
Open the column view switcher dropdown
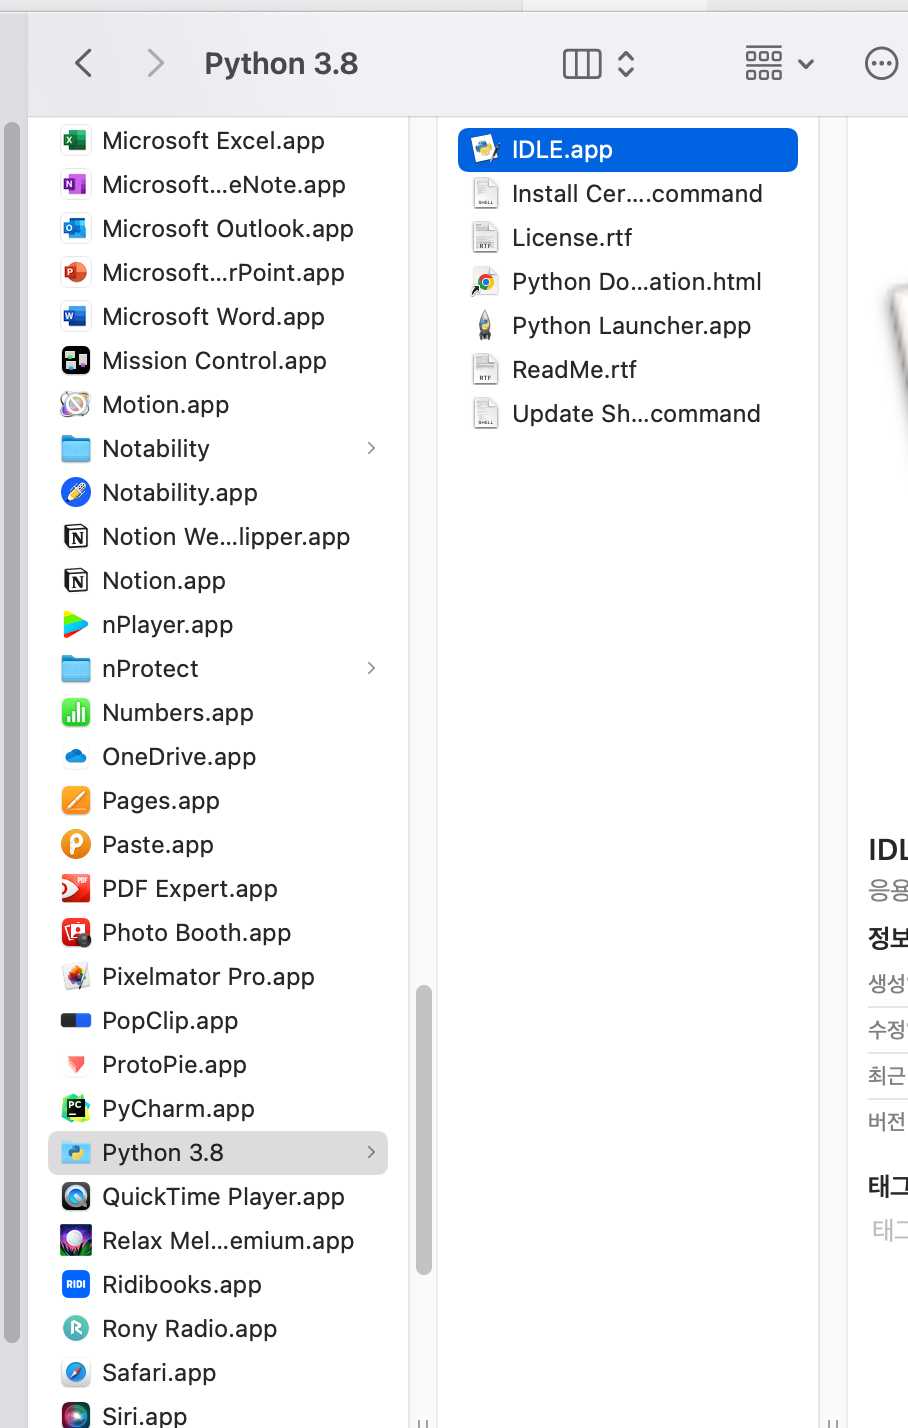tap(599, 64)
